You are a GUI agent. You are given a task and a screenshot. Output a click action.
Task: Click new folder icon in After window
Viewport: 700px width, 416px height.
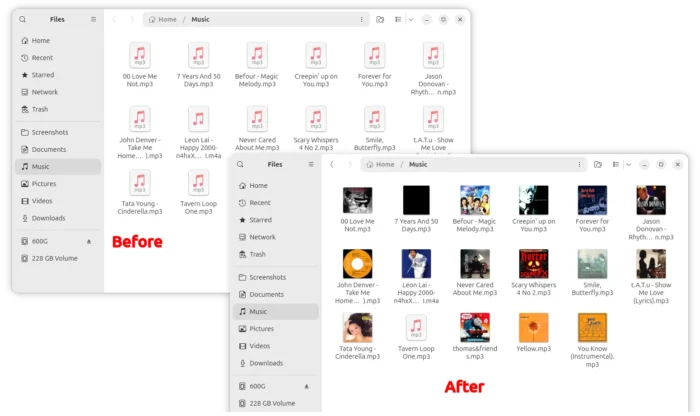(x=598, y=164)
